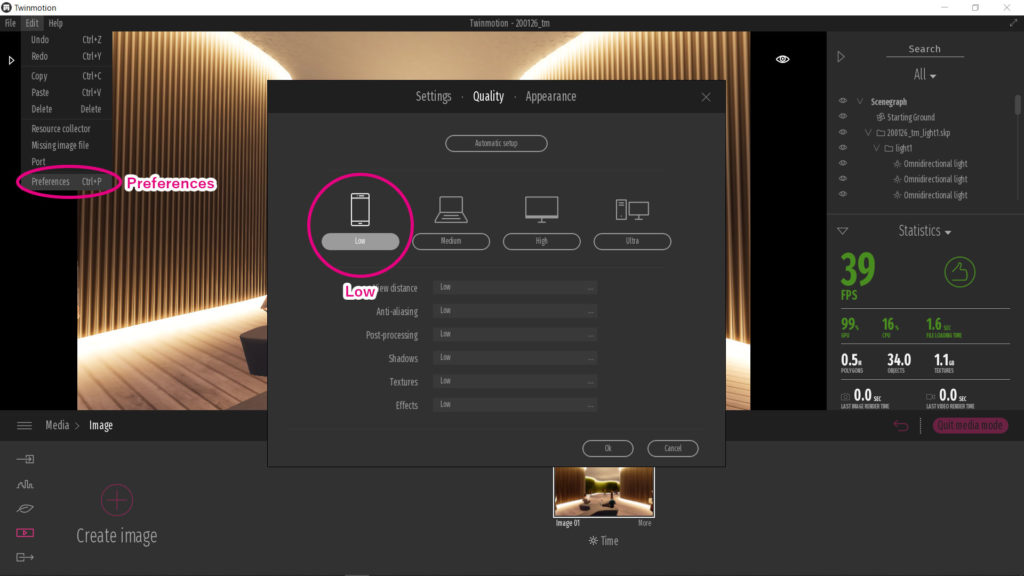Click the hamburger menu icon bottom-left
Image resolution: width=1024 pixels, height=576 pixels.
[x=24, y=425]
